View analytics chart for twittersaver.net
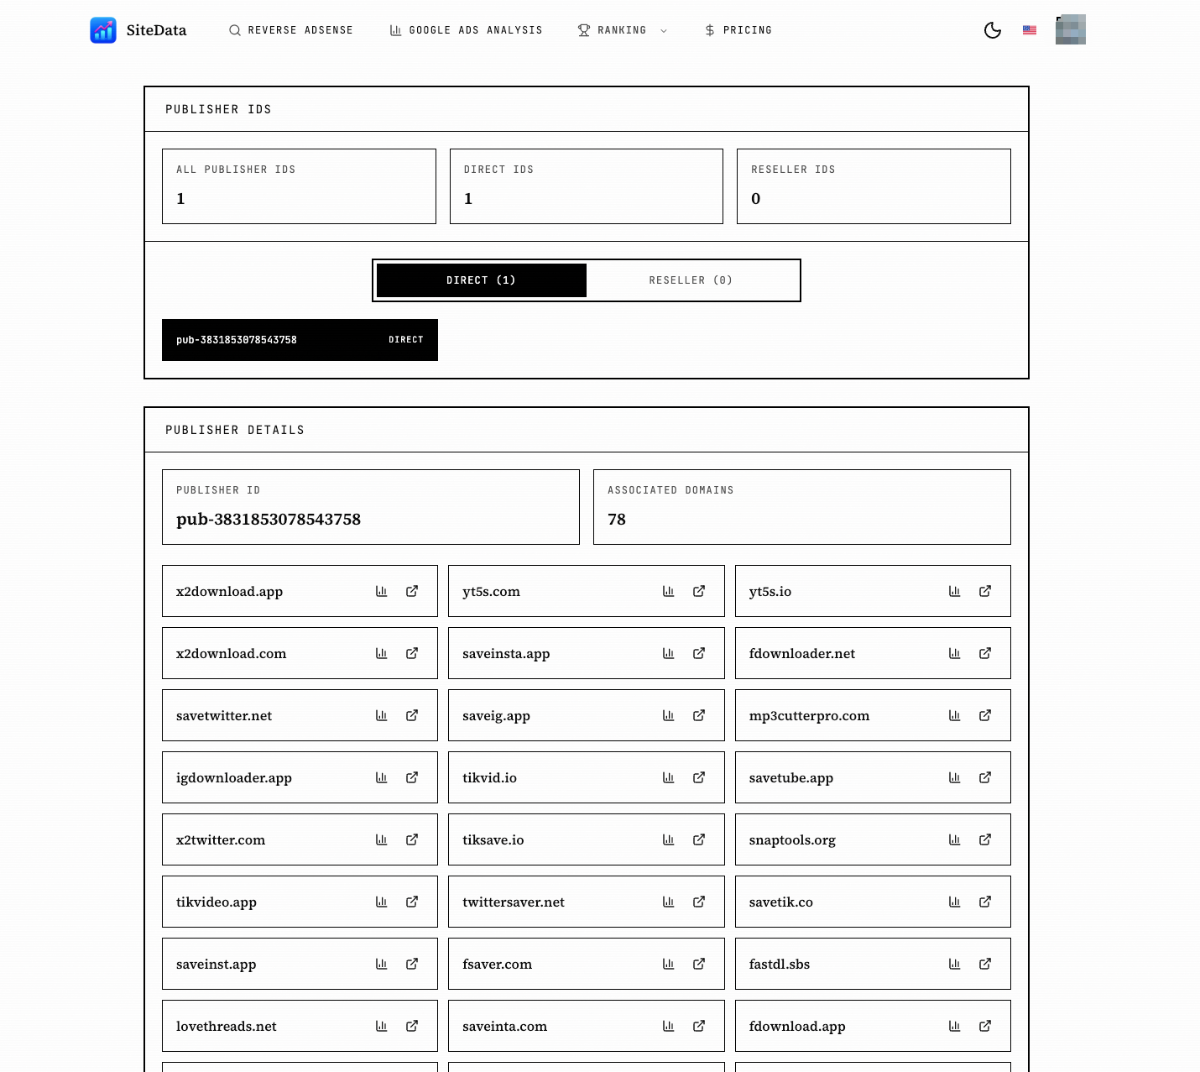 (x=668, y=901)
